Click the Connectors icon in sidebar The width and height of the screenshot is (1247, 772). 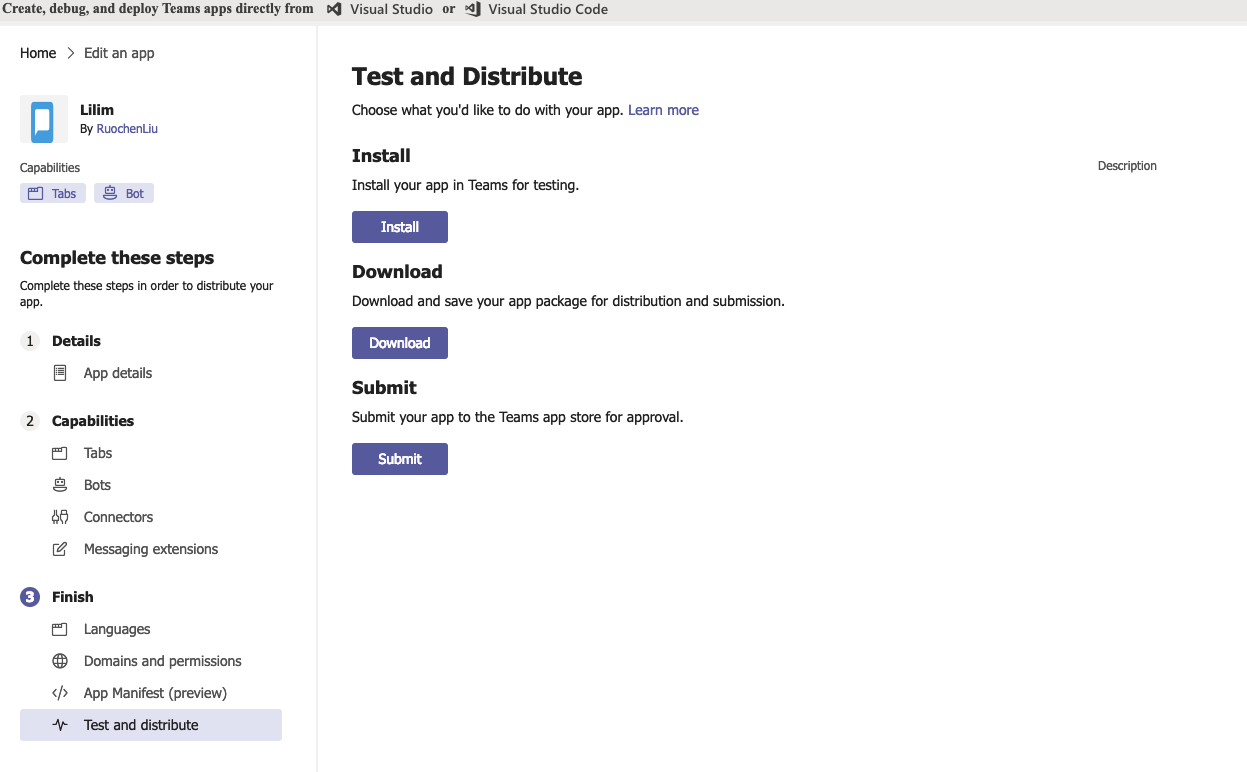pos(60,517)
